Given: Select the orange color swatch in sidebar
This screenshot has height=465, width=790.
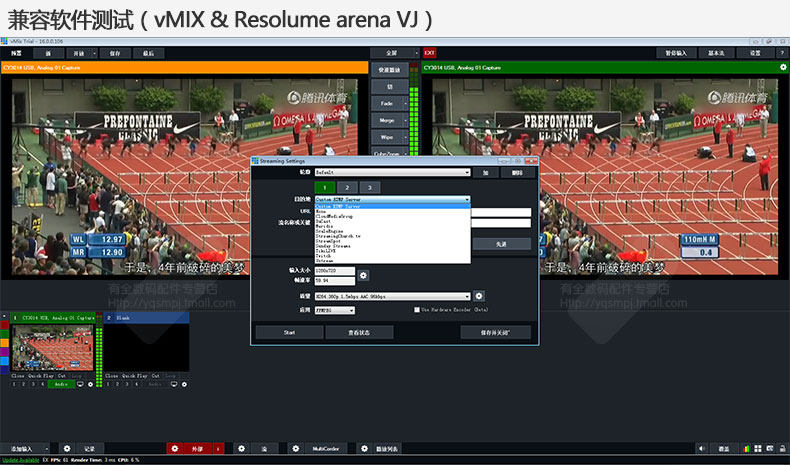Looking at the screenshot, I should click(x=5, y=343).
